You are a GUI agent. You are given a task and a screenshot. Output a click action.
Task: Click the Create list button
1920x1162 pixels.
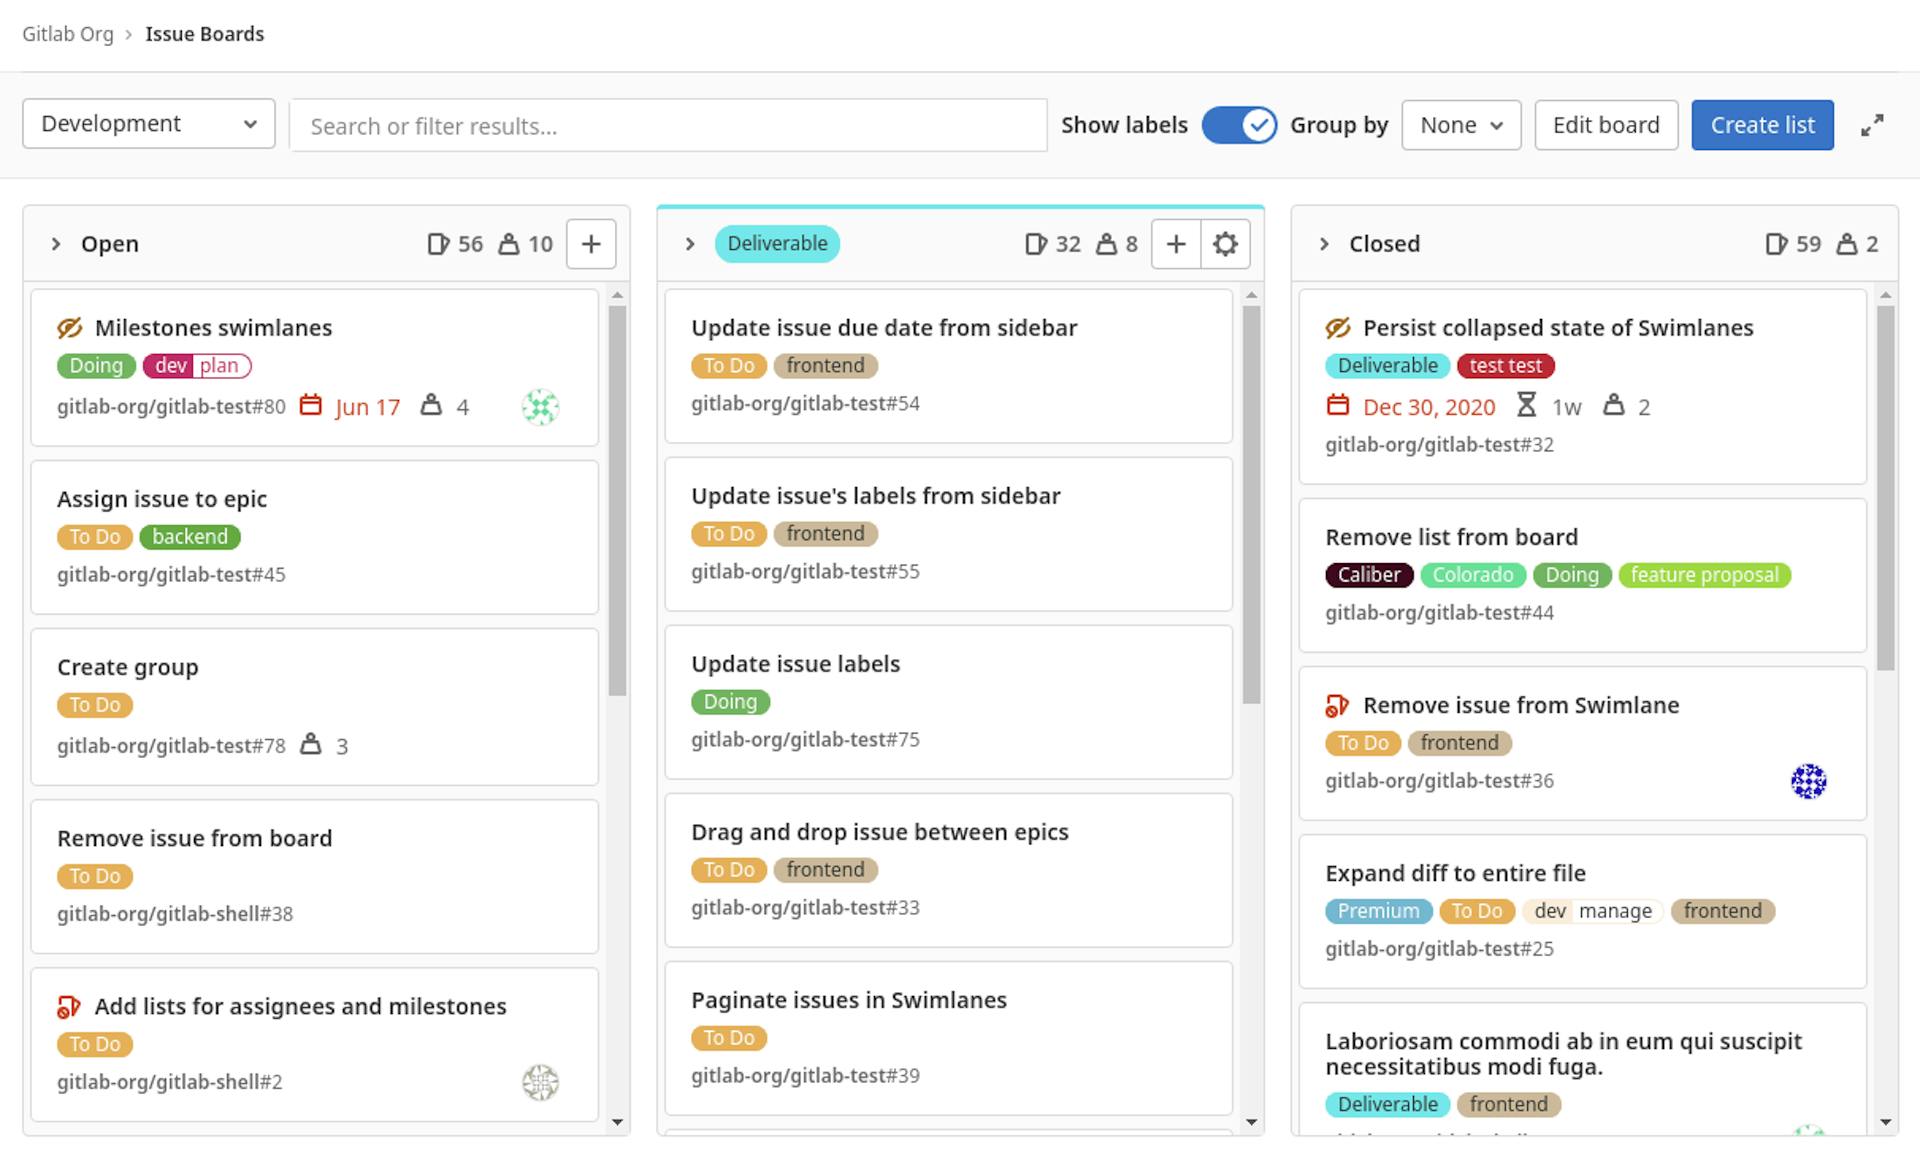pos(1762,124)
